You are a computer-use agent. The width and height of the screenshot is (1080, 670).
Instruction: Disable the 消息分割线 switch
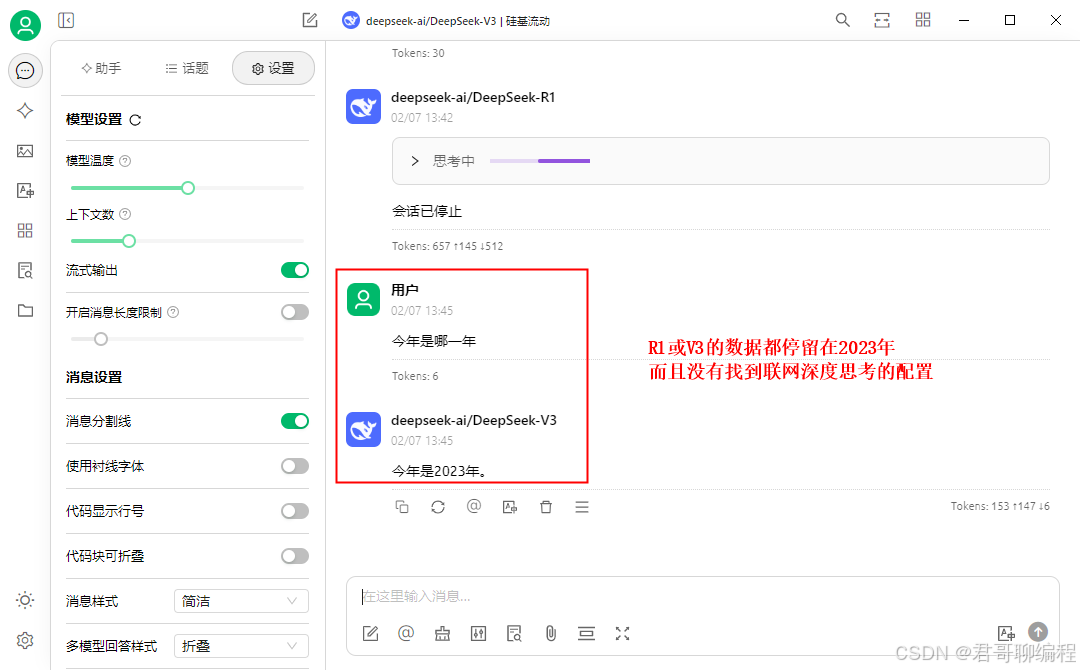click(x=295, y=421)
